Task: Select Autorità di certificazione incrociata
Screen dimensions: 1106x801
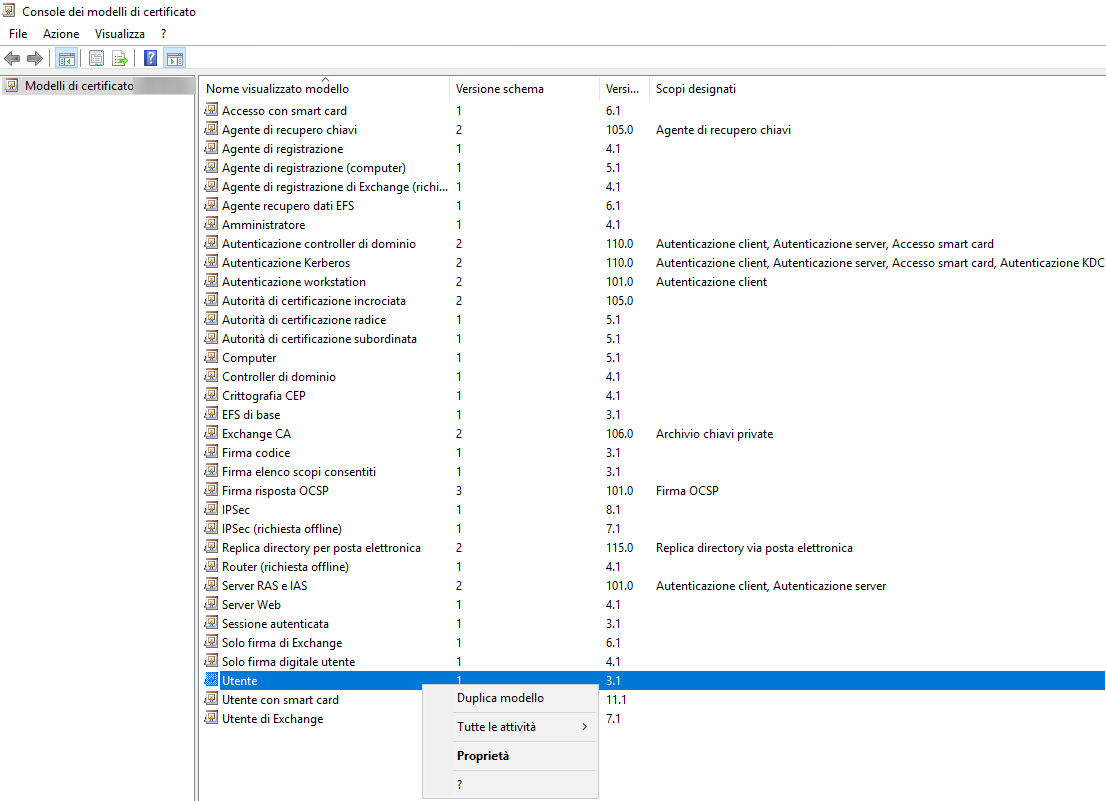Action: click(x=314, y=301)
